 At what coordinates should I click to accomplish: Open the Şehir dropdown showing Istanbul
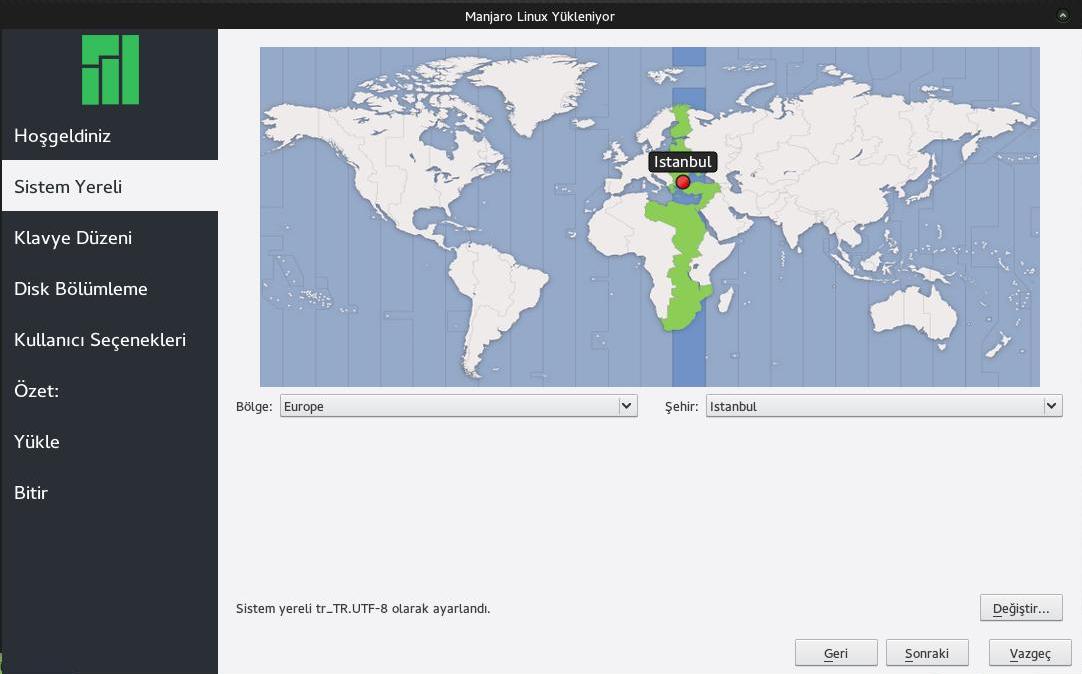click(x=883, y=406)
